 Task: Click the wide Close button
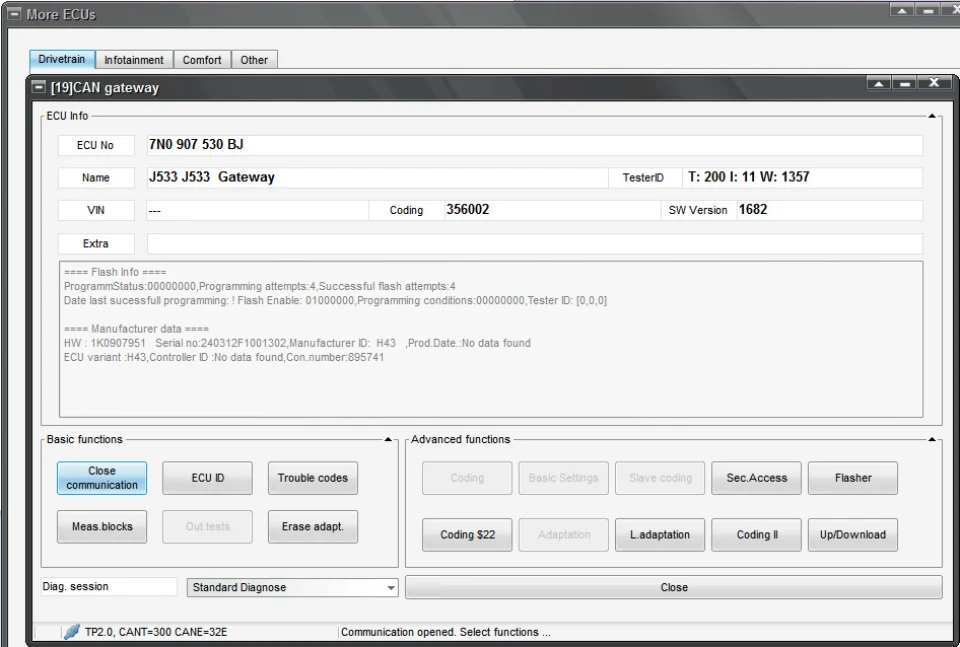(x=673, y=588)
